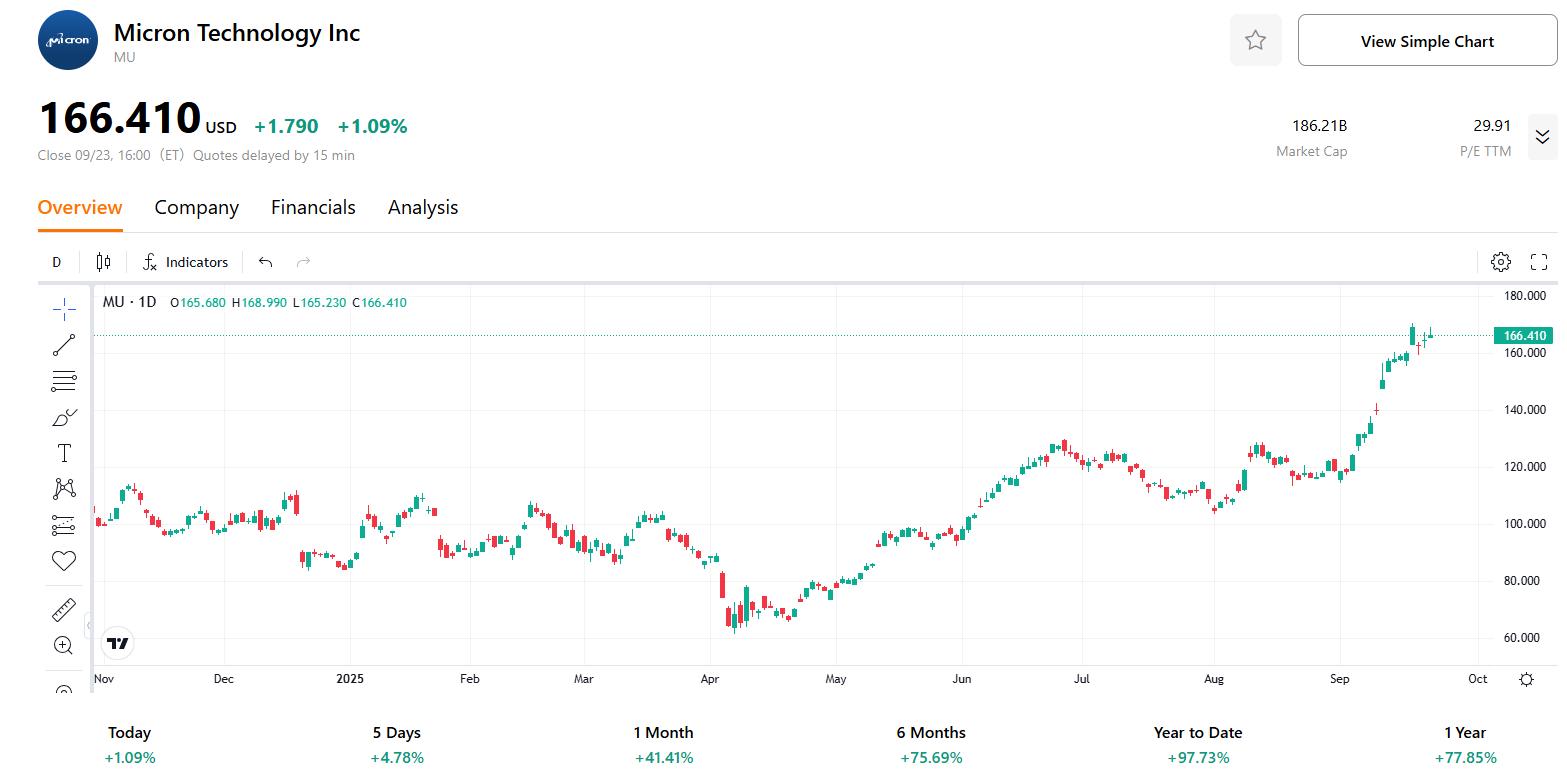The width and height of the screenshot is (1567, 770).
Task: Expand the double-chevron to show more key stats
Action: pos(1542,137)
